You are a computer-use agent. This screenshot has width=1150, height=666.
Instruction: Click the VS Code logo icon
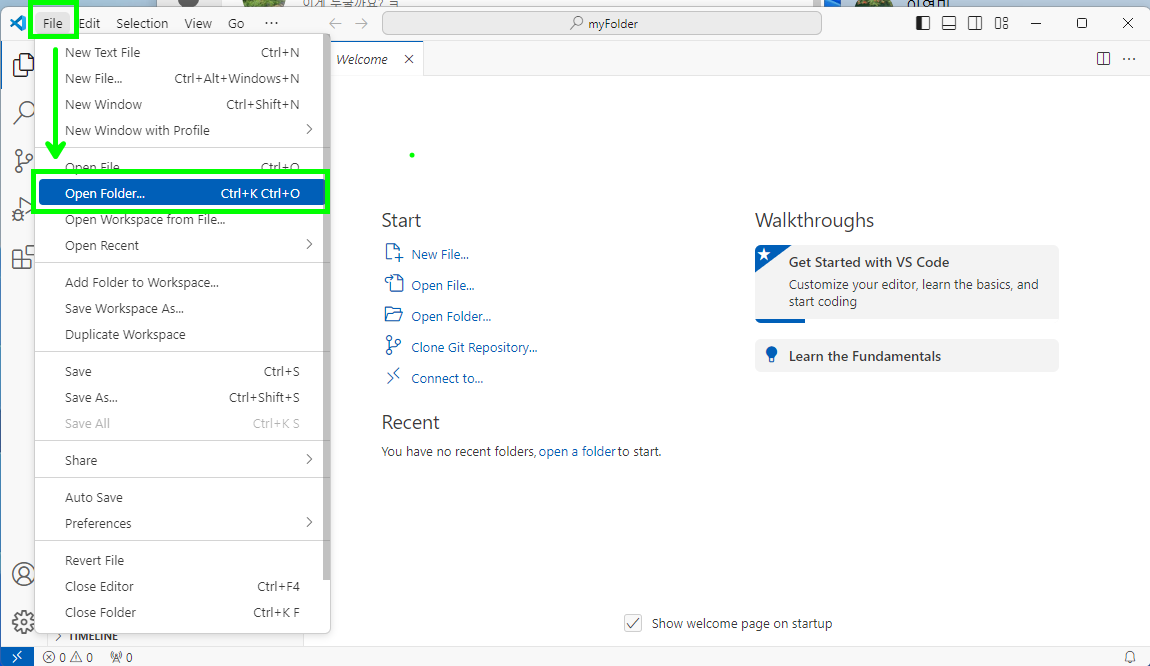(18, 23)
